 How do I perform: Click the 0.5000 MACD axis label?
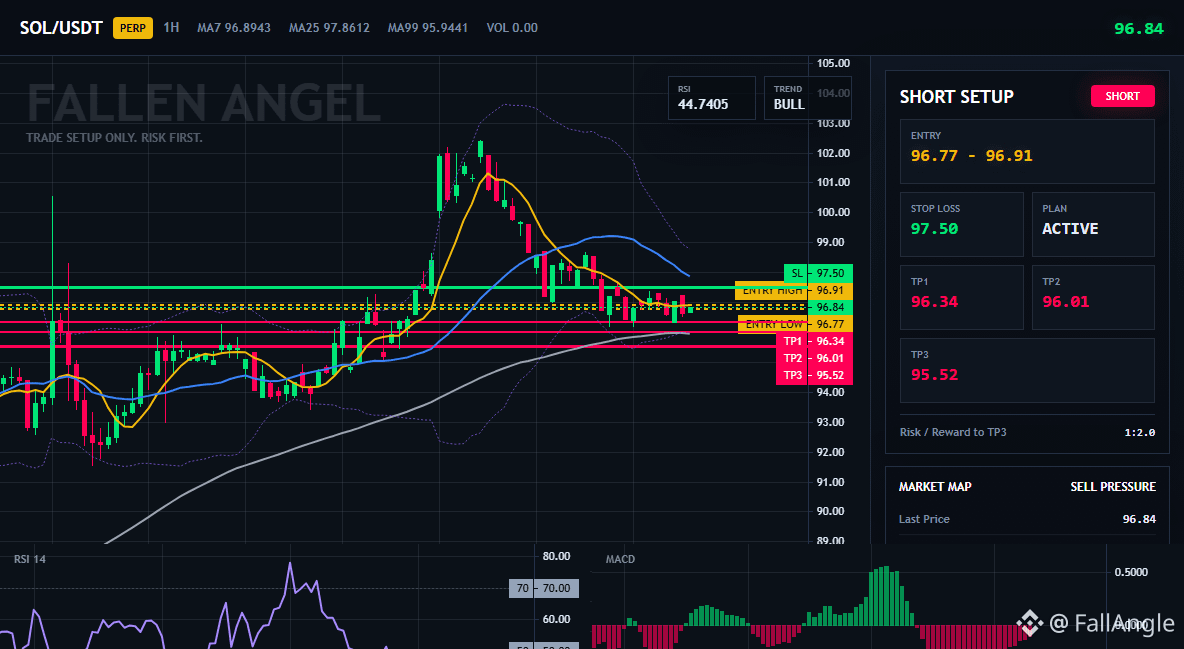(1131, 572)
